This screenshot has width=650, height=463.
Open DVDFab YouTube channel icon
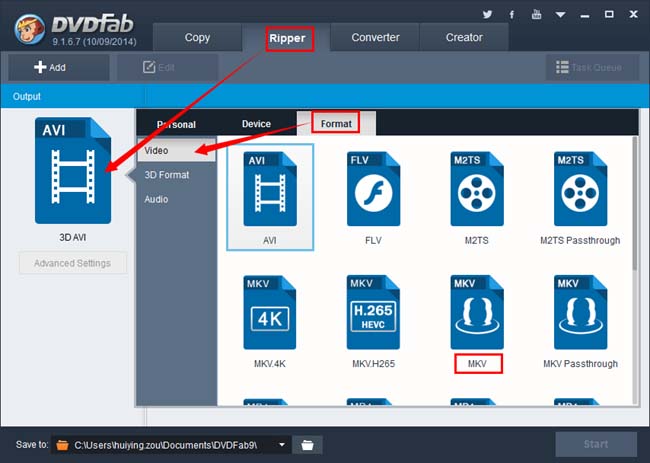pos(536,15)
